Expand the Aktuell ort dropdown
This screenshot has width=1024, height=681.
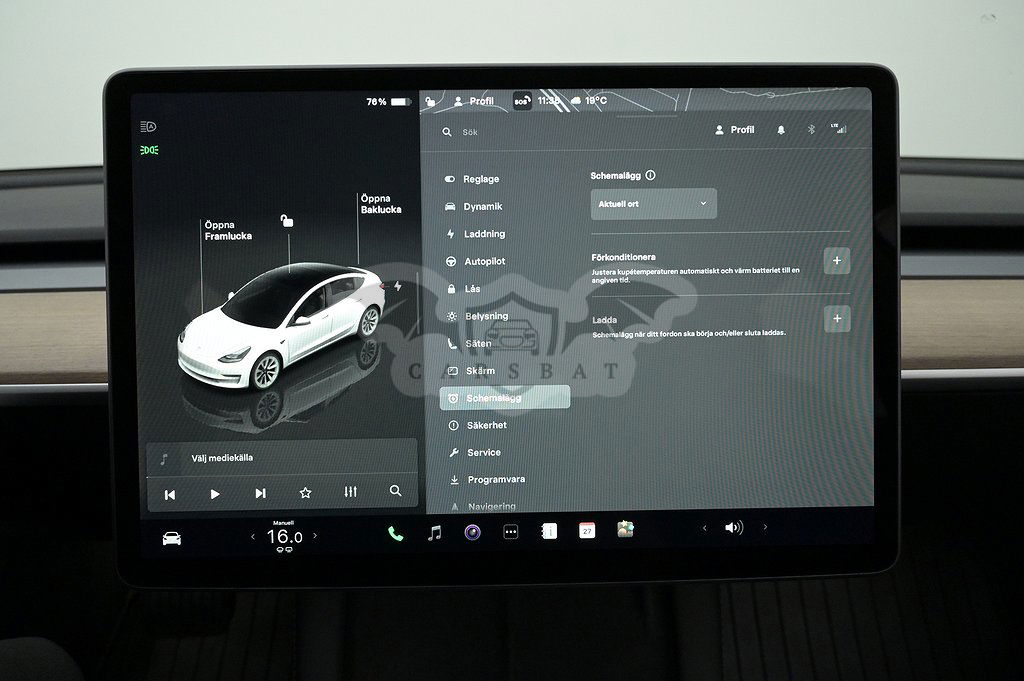click(653, 203)
